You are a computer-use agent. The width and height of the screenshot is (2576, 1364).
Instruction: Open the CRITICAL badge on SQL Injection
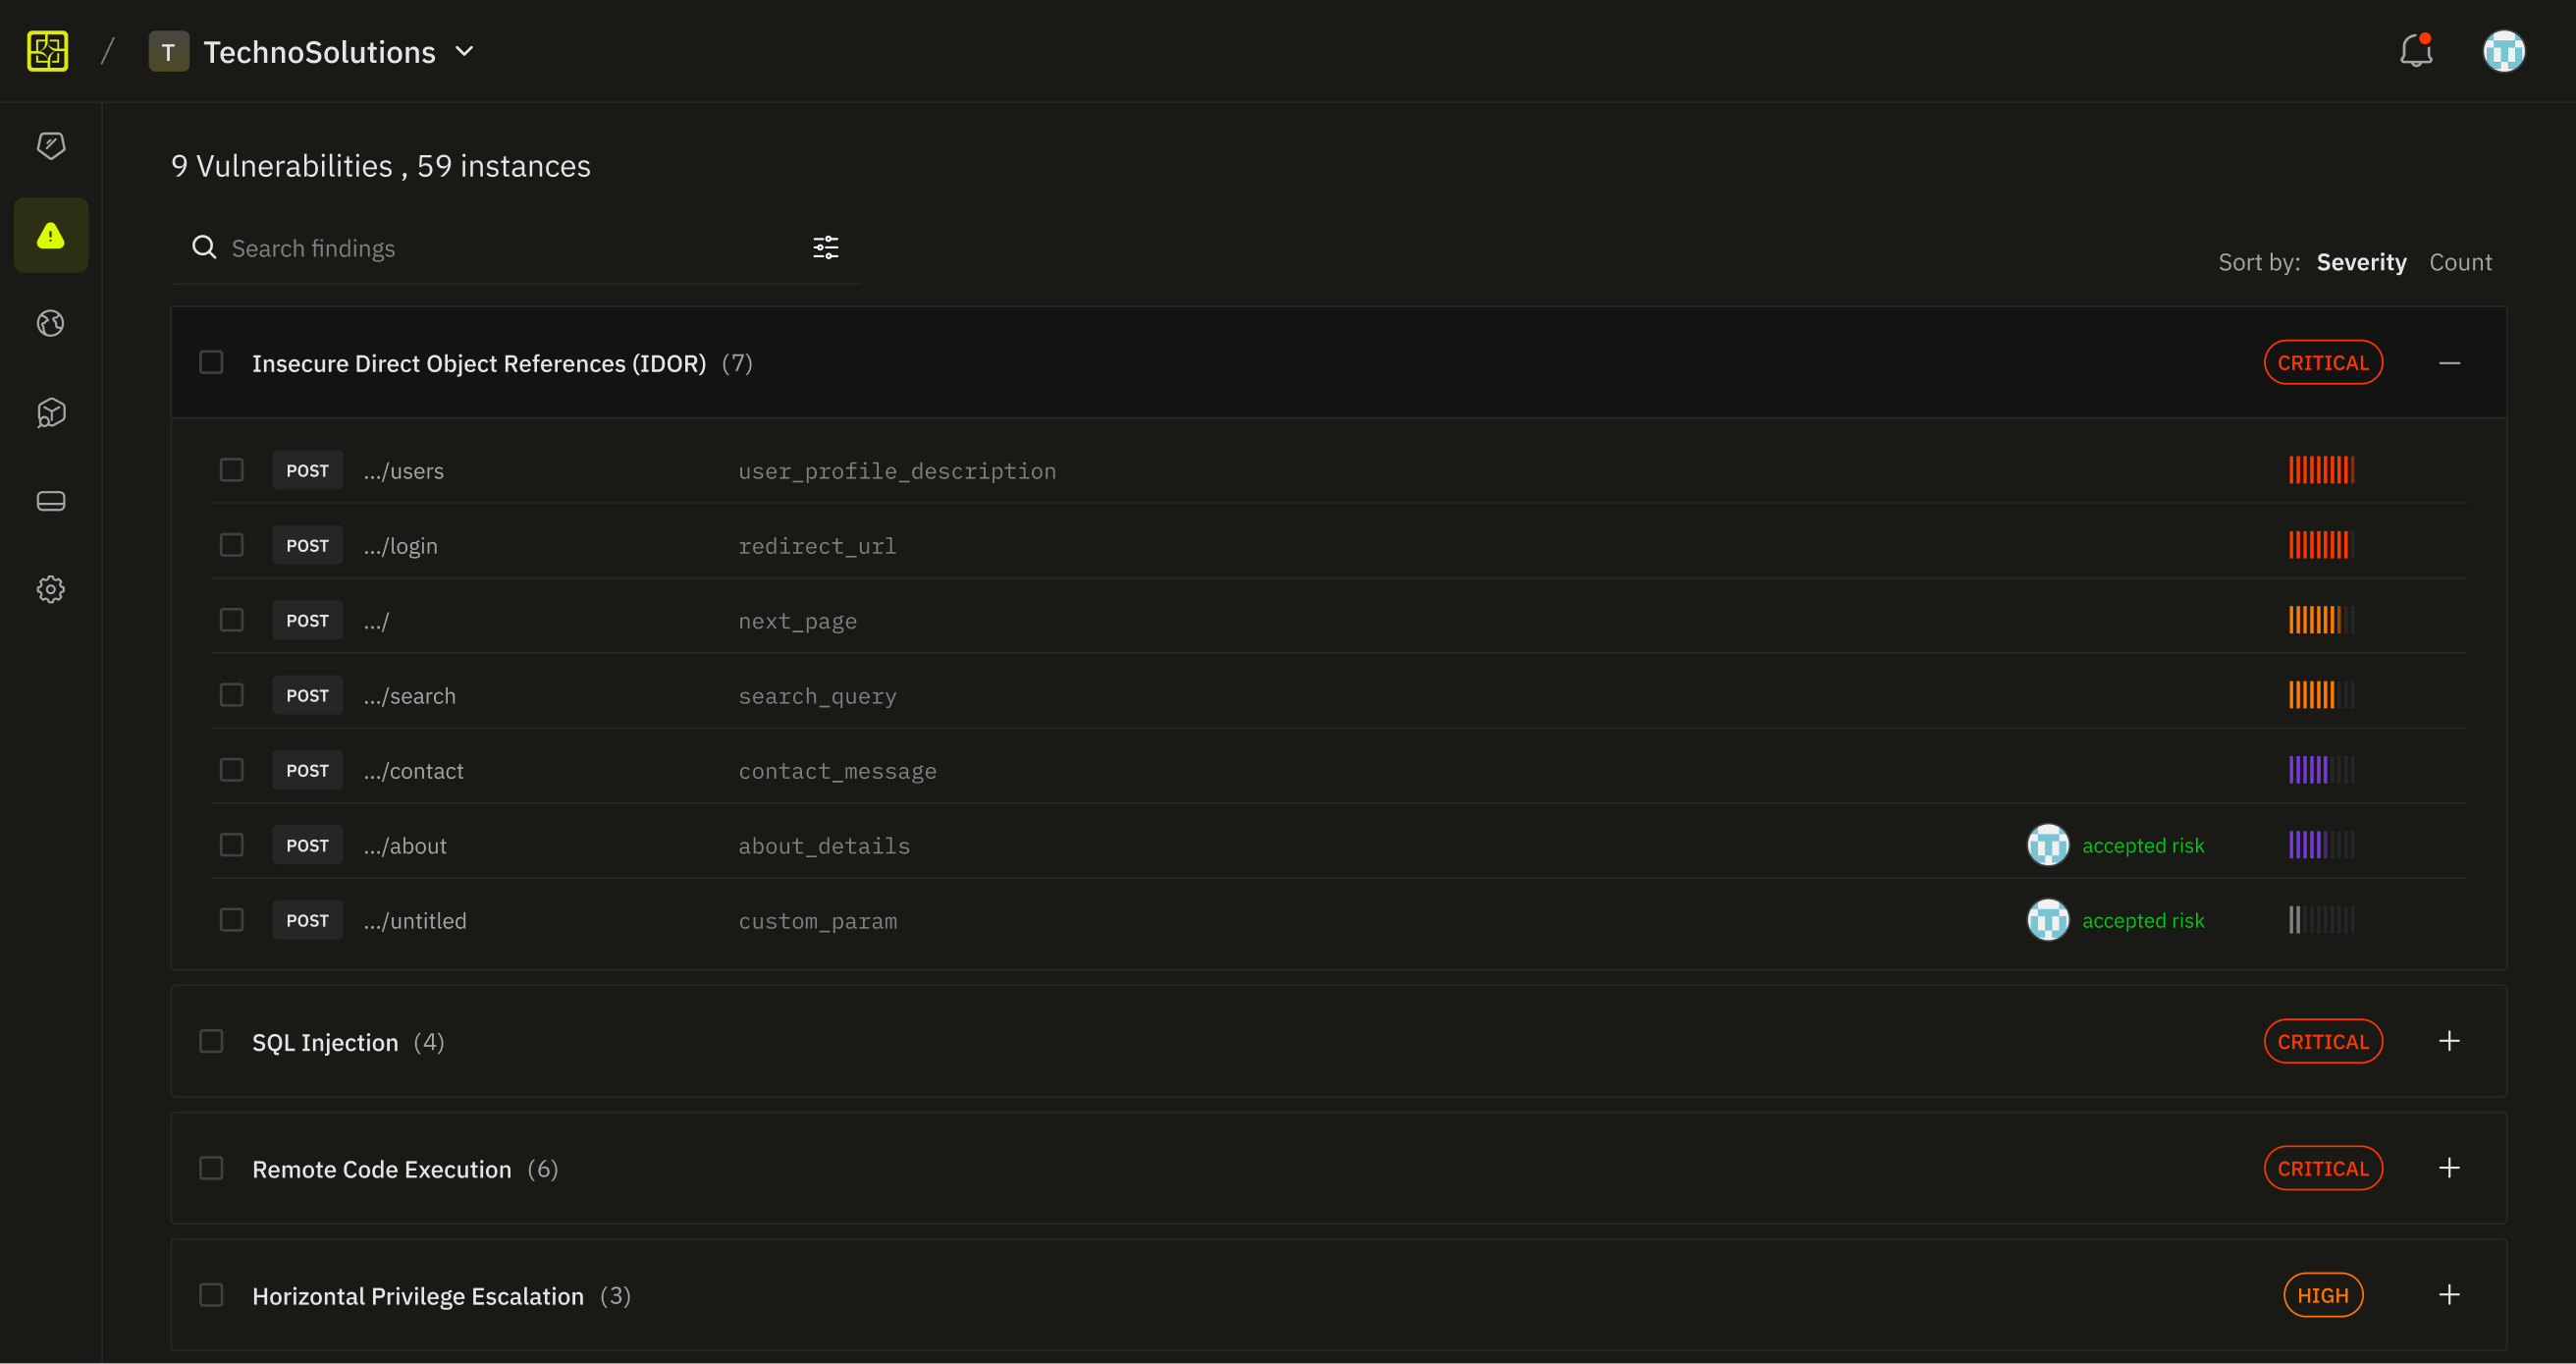[2323, 1041]
